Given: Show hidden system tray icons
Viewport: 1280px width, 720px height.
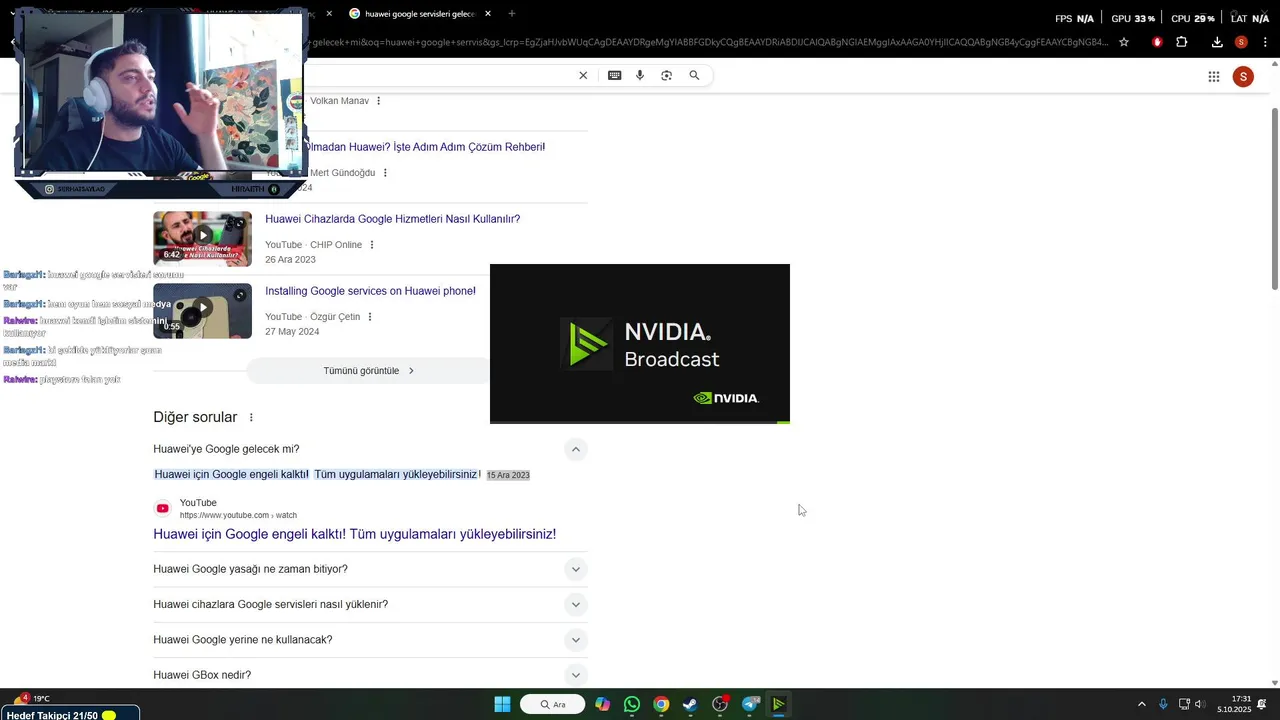Looking at the screenshot, I should (1142, 704).
